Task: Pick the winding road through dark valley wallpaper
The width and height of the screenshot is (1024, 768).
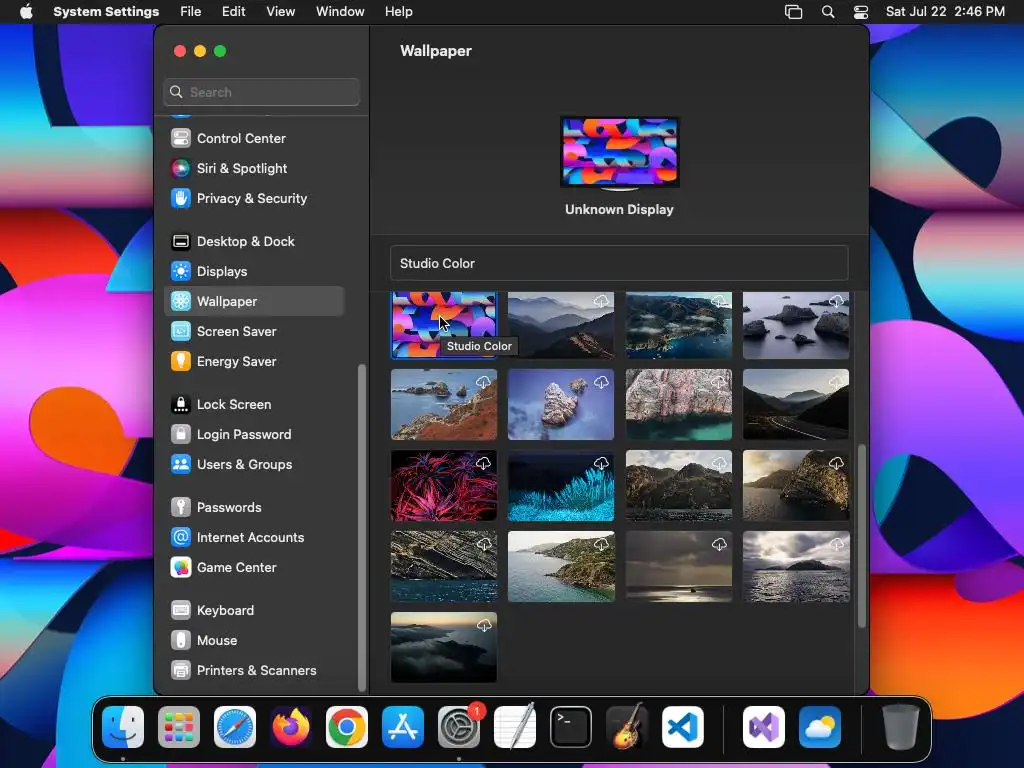Action: click(796, 405)
